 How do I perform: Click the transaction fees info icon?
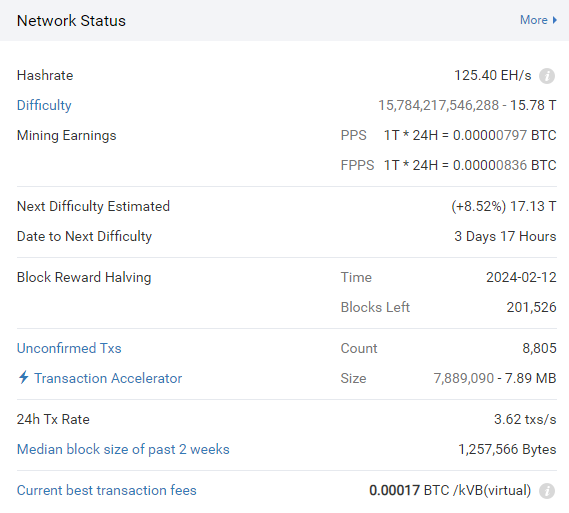(547, 491)
